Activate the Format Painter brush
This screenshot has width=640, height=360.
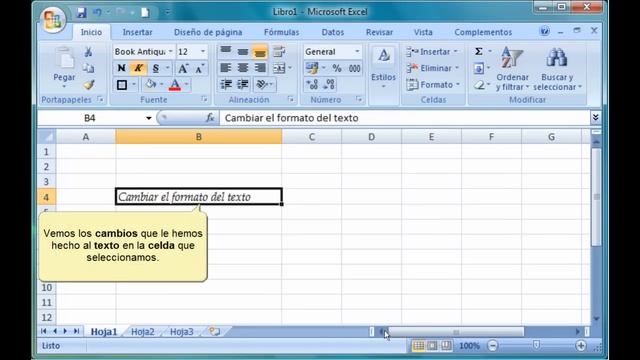pyautogui.click(x=89, y=84)
